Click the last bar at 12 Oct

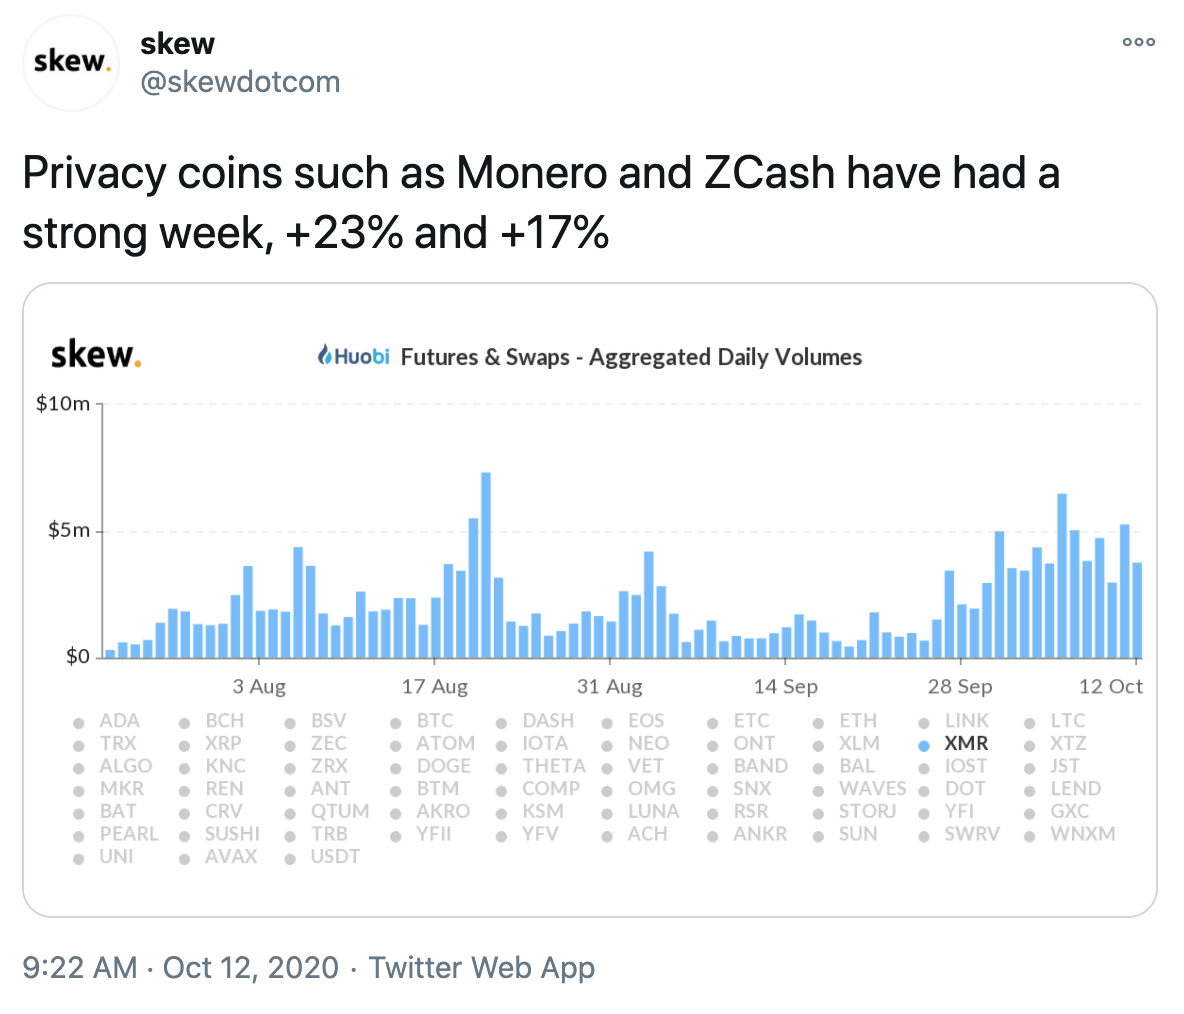[1137, 610]
